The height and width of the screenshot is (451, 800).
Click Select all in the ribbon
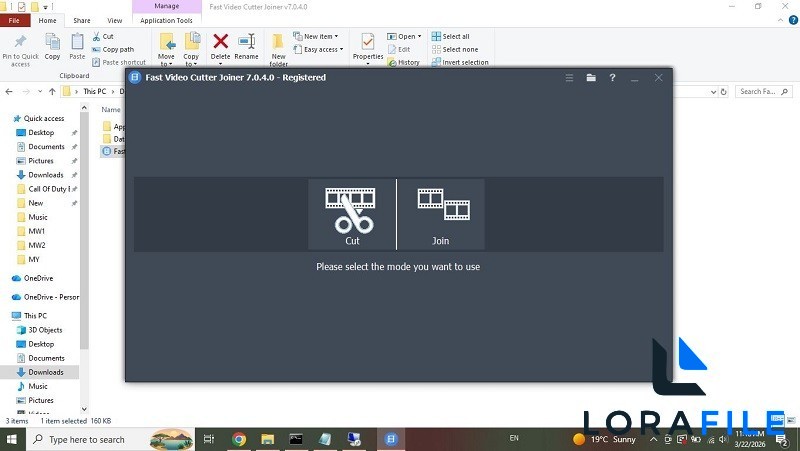(x=451, y=36)
